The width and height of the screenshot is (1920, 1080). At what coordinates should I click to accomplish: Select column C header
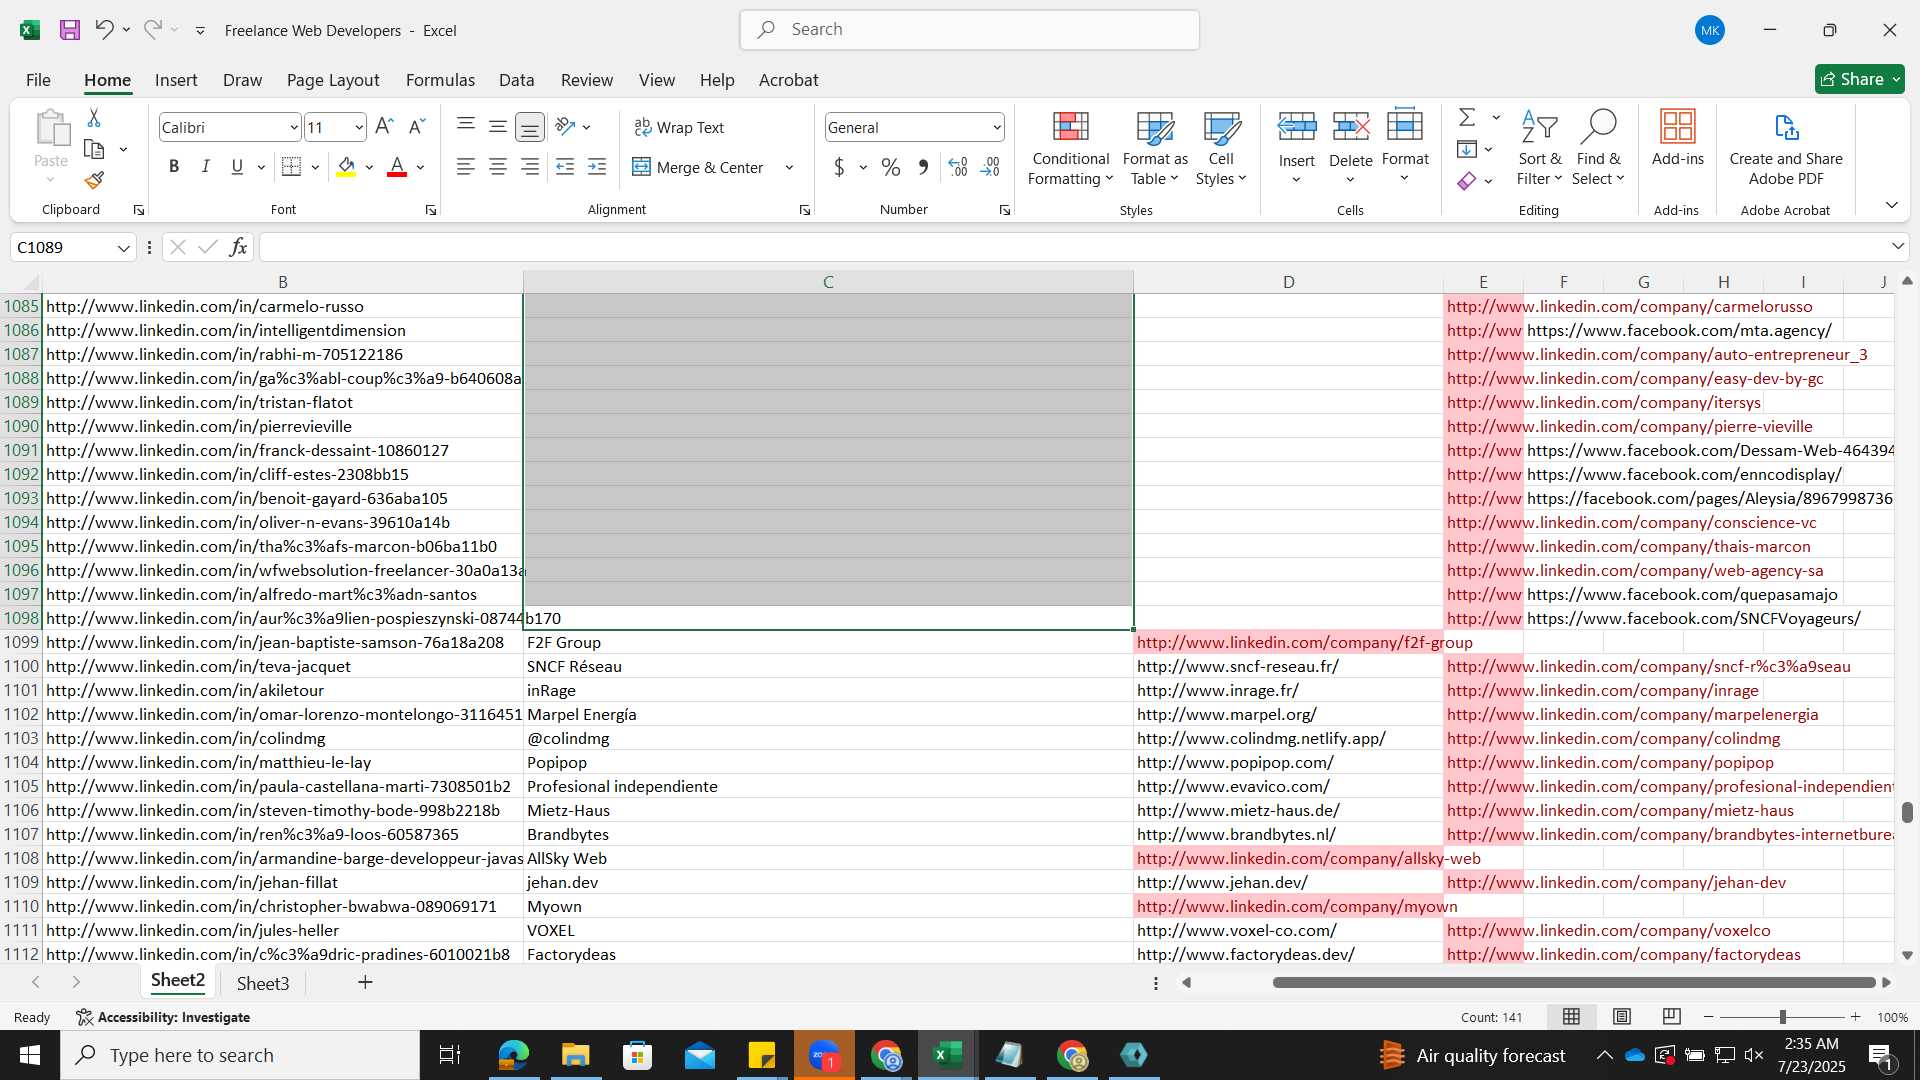(x=828, y=282)
